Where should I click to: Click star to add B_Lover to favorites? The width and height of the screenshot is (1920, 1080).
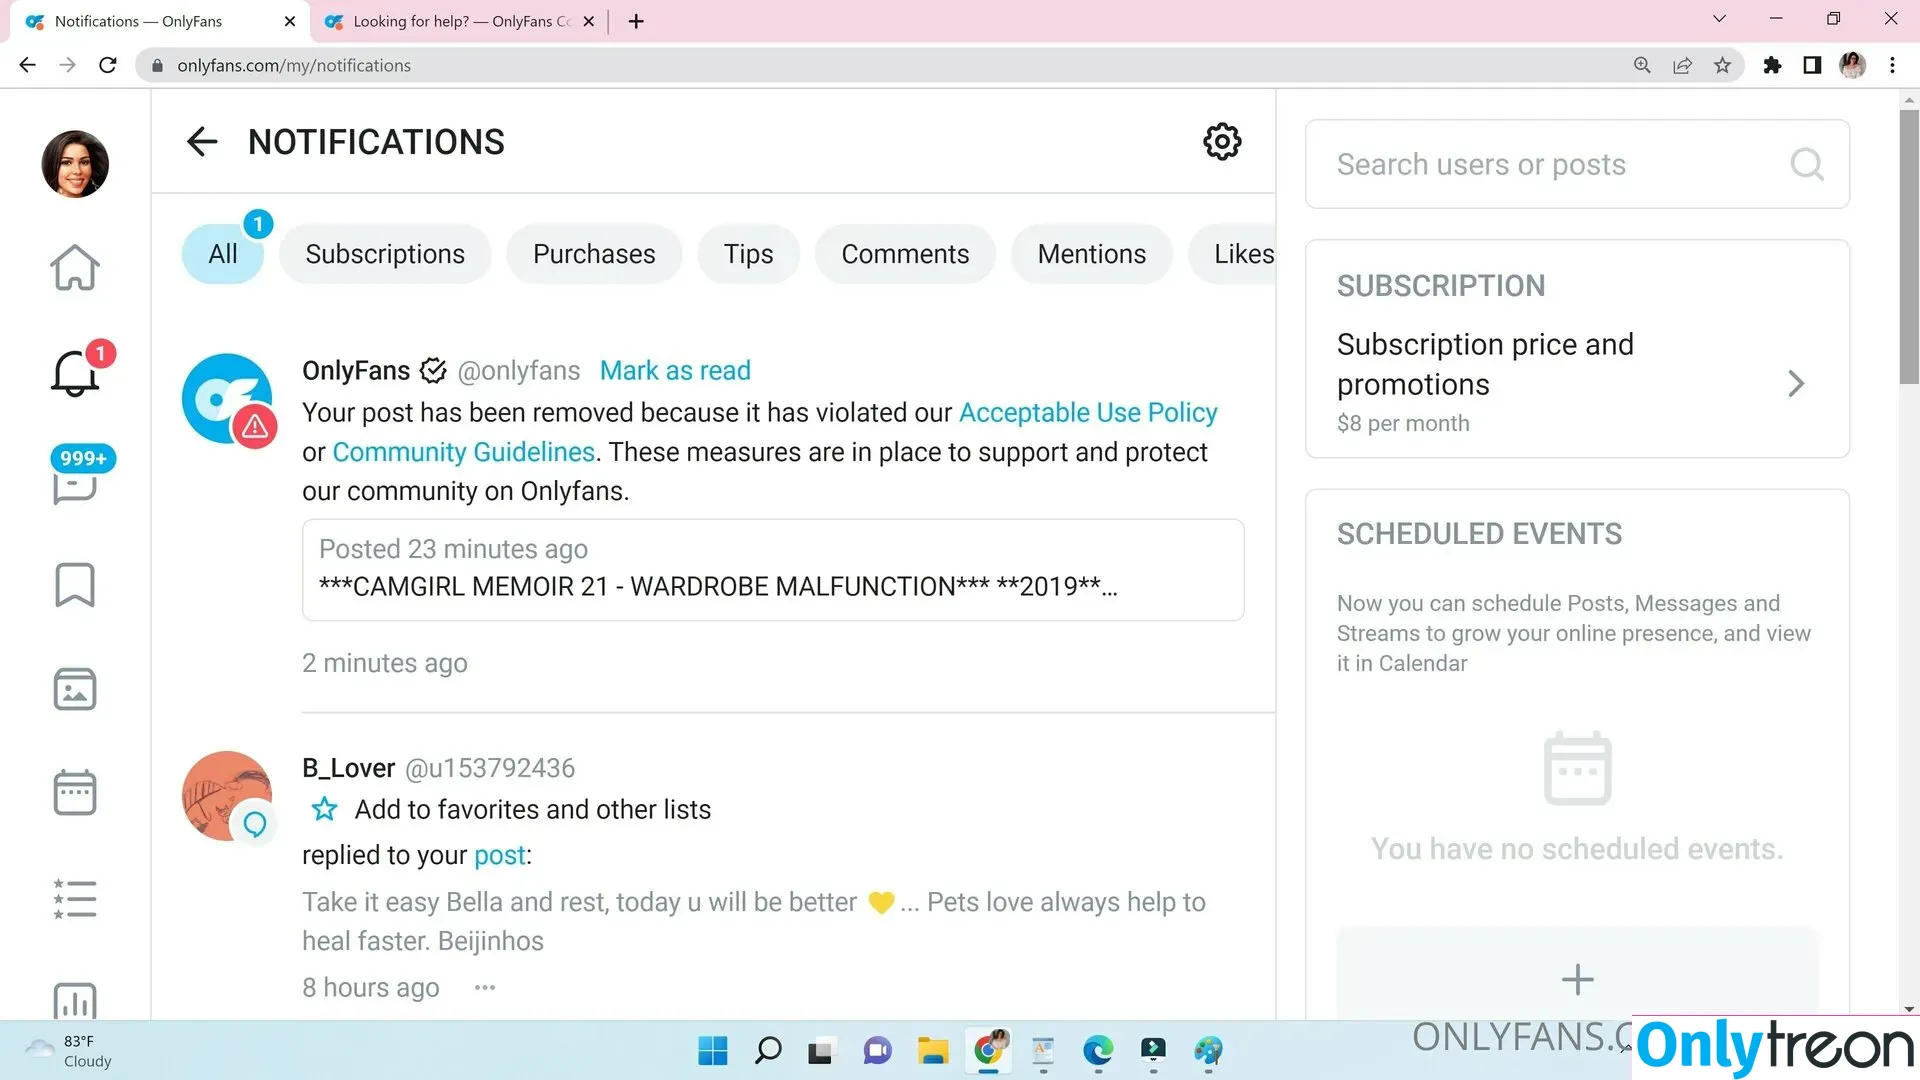[324, 809]
